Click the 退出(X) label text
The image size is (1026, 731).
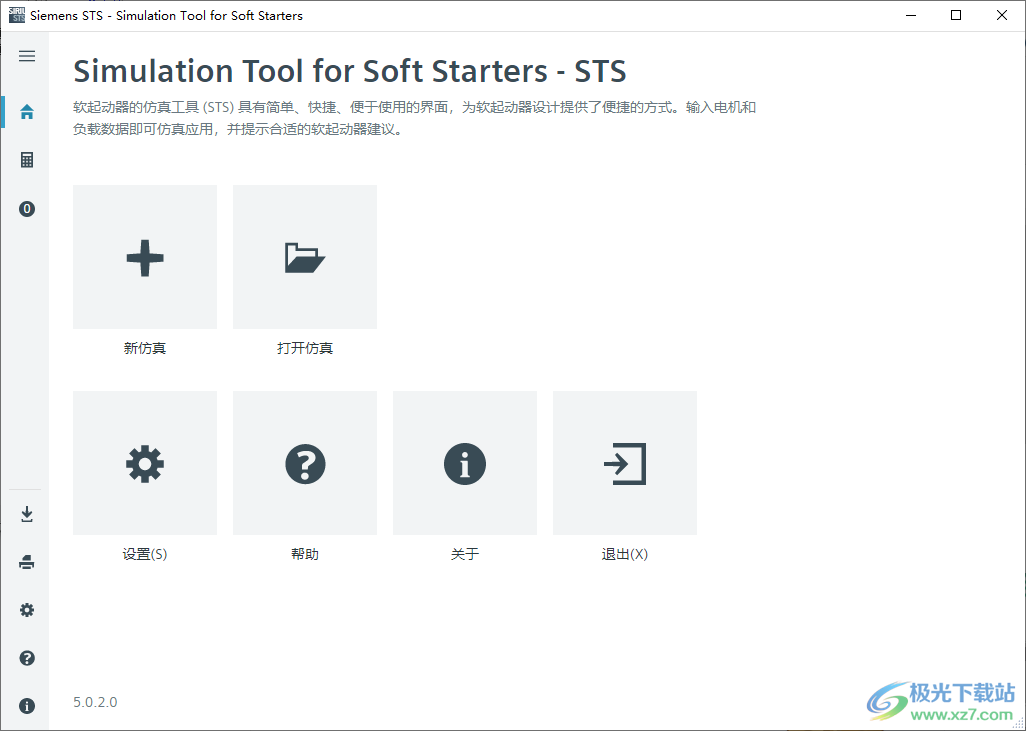coord(625,554)
